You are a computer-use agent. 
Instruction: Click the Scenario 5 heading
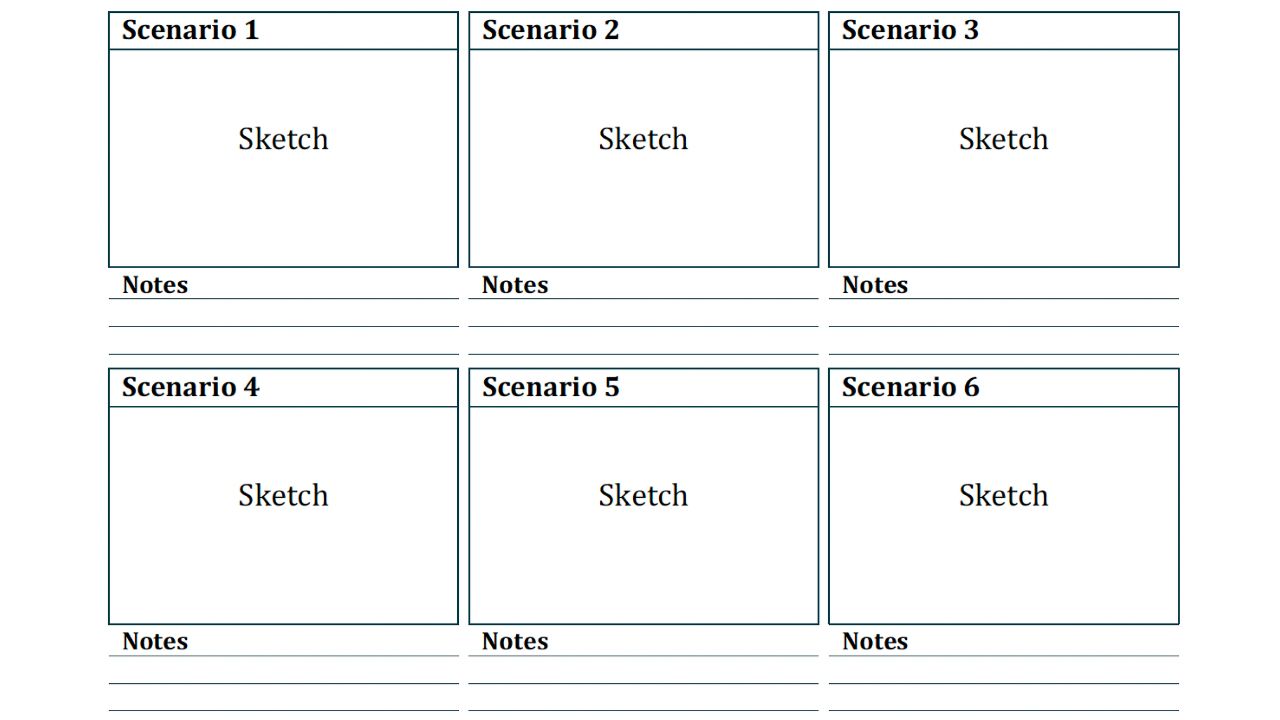pyautogui.click(x=550, y=387)
